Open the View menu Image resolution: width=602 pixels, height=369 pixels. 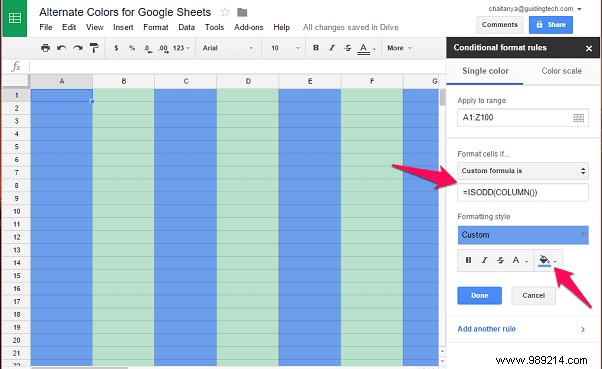pyautogui.click(x=94, y=27)
